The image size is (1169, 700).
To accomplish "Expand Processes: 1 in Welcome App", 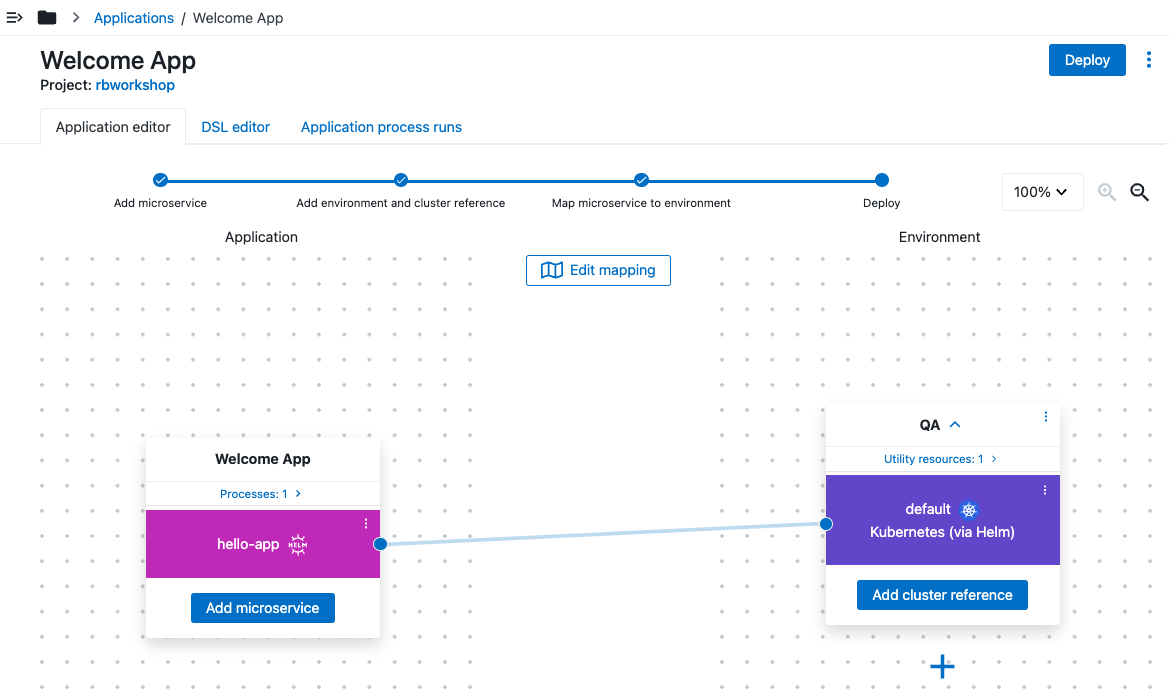I will click(261, 494).
